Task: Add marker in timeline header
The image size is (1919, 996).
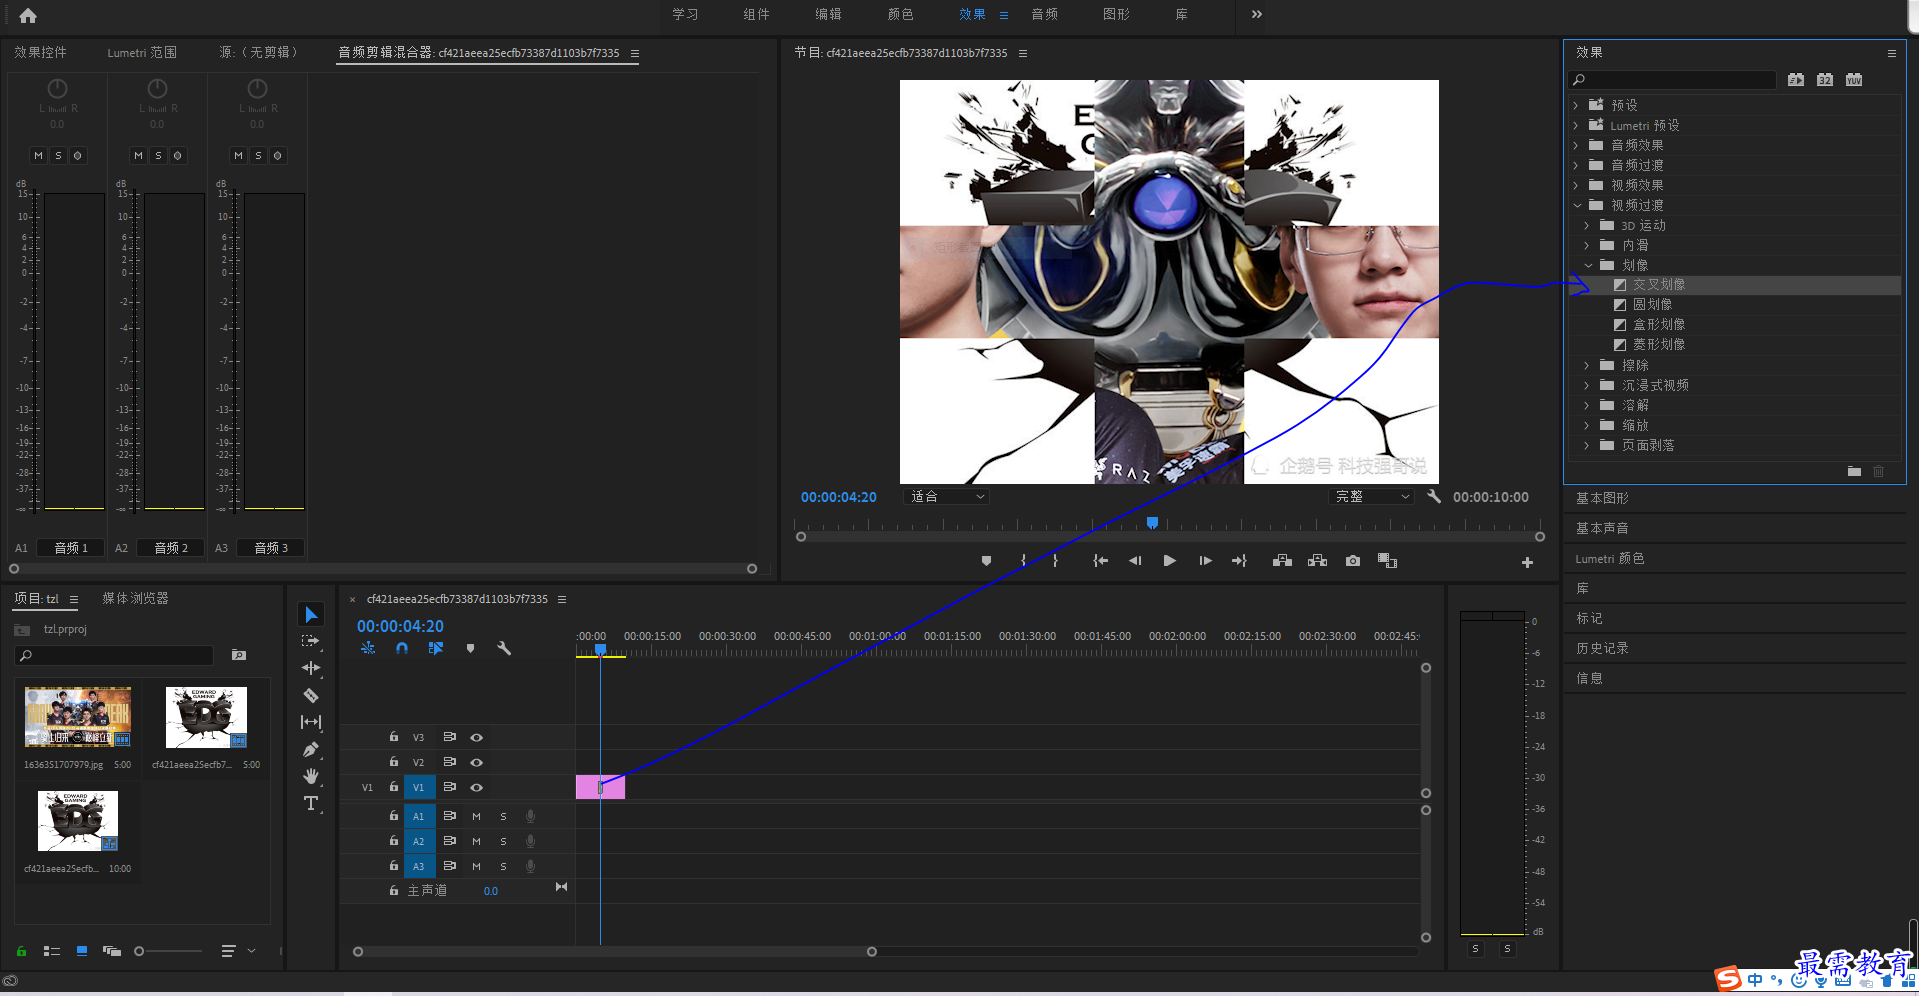Action: point(470,648)
